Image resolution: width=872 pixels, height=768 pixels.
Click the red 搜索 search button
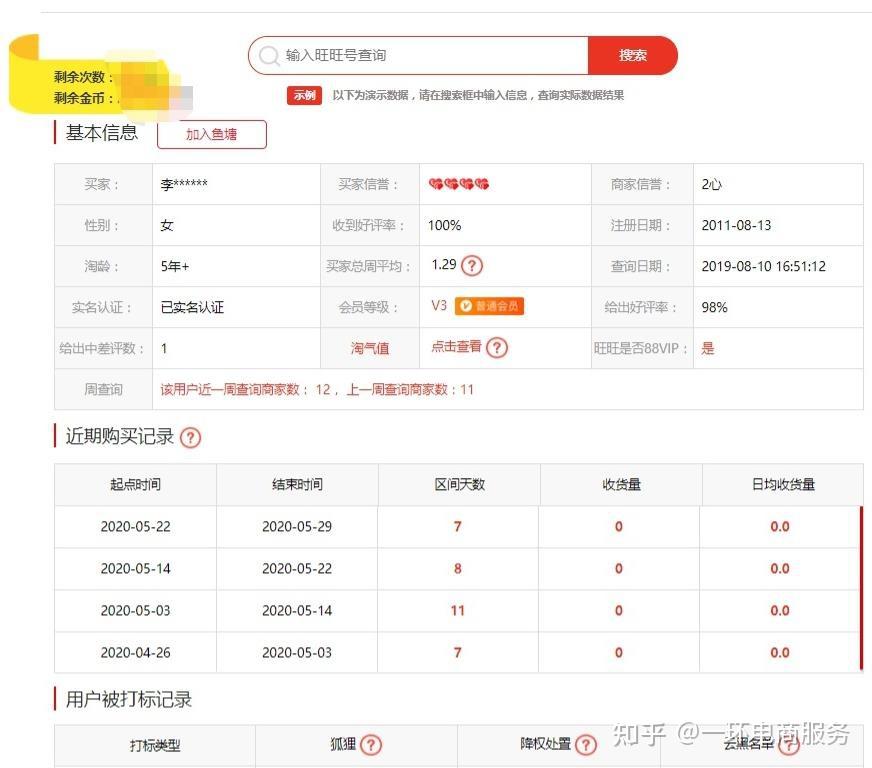(632, 55)
